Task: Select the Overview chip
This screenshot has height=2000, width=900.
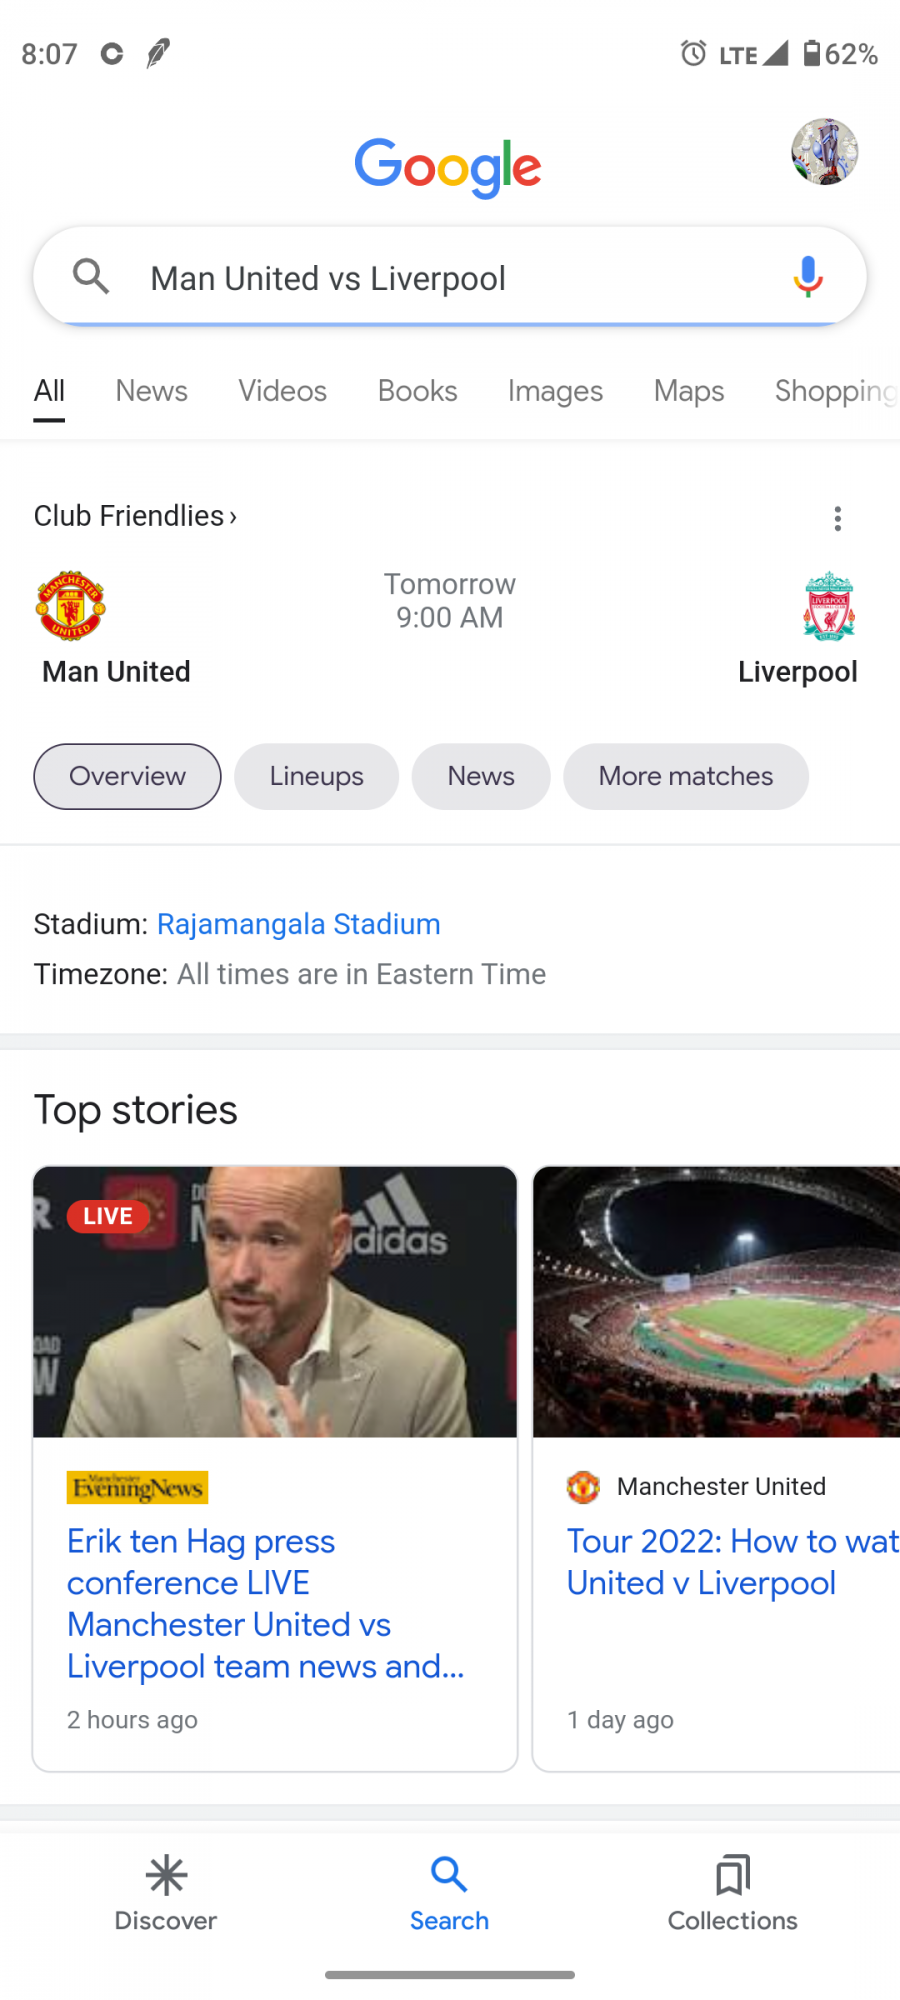Action: [x=127, y=776]
